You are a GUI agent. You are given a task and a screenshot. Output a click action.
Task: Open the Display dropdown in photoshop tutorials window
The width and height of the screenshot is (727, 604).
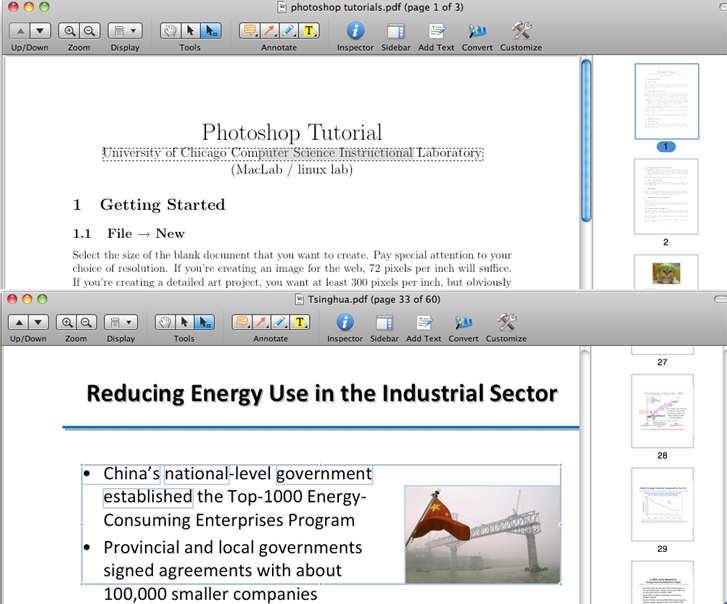pyautogui.click(x=125, y=31)
